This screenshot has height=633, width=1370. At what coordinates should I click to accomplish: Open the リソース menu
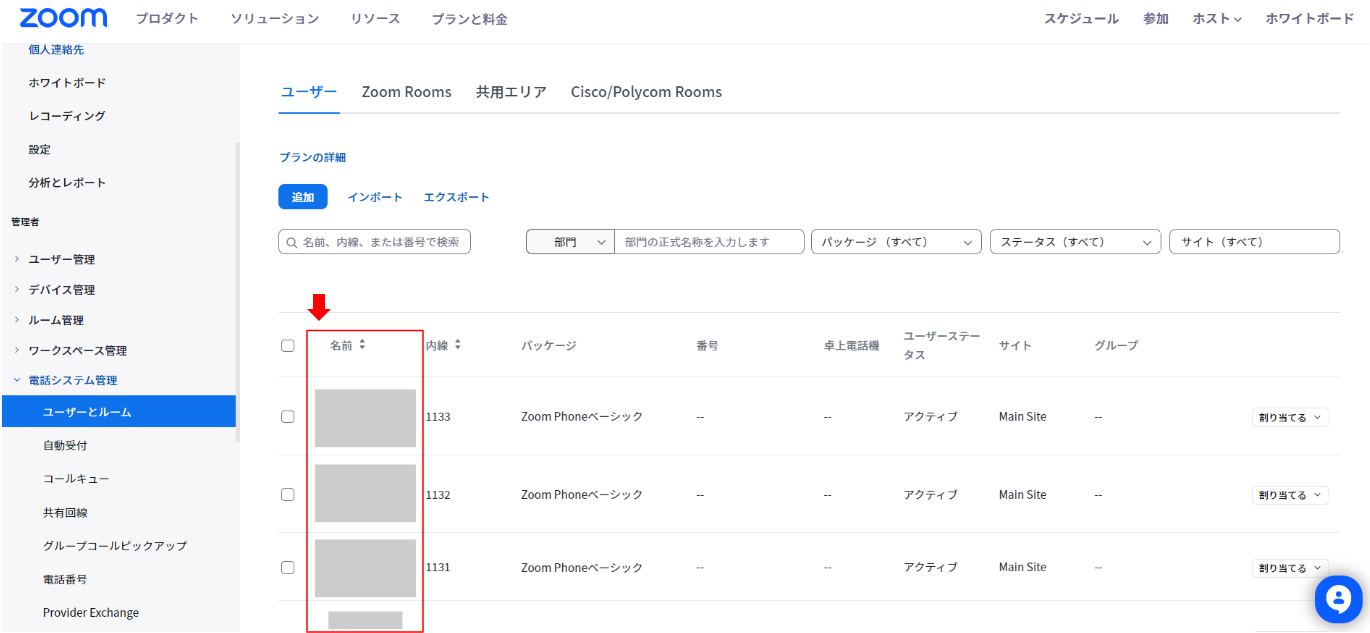coord(375,19)
